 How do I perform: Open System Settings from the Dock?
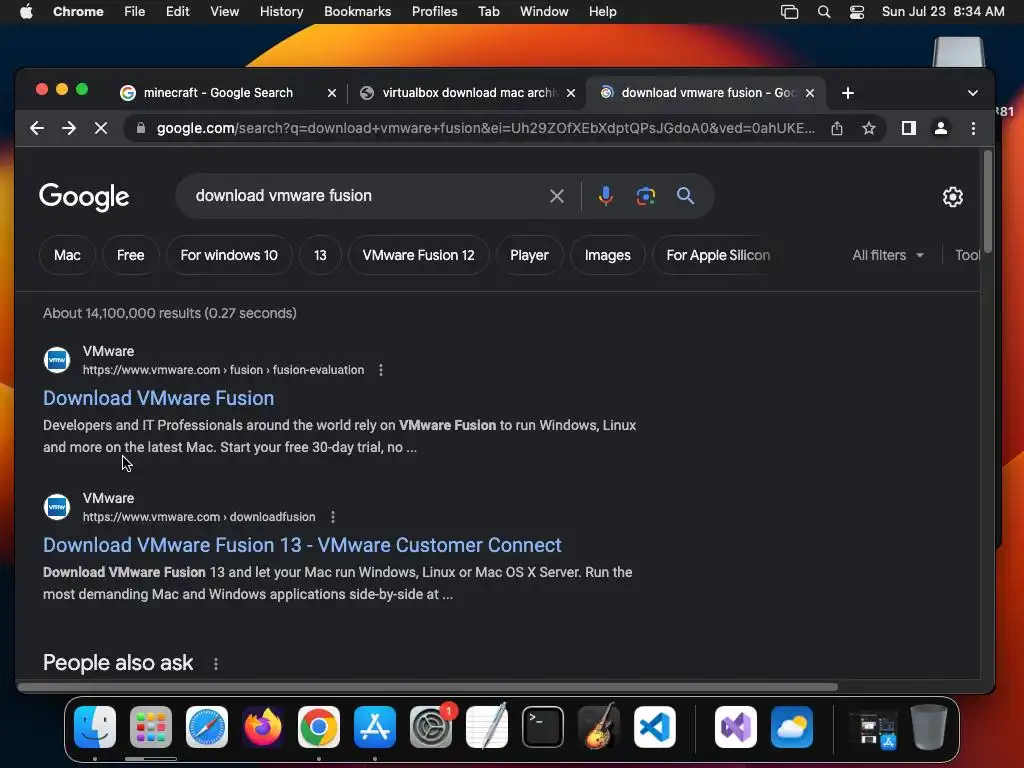(431, 727)
